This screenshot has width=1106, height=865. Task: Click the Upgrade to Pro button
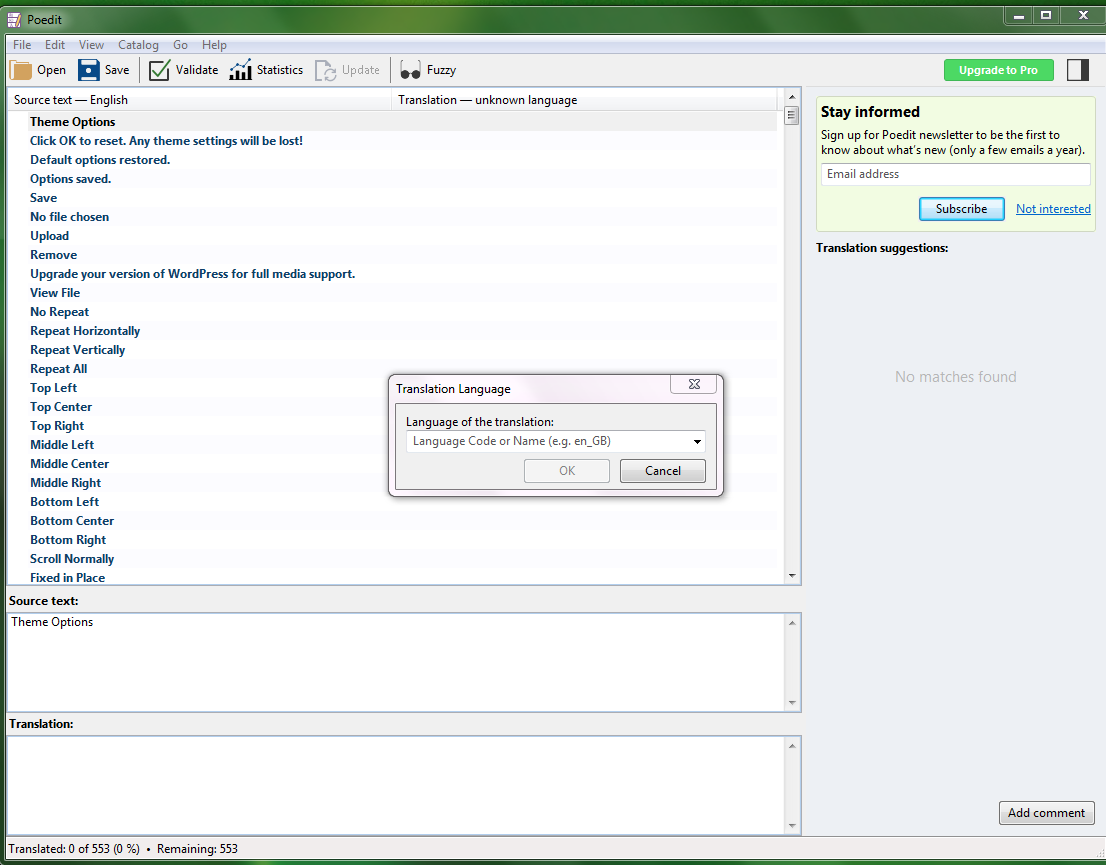click(x=998, y=70)
